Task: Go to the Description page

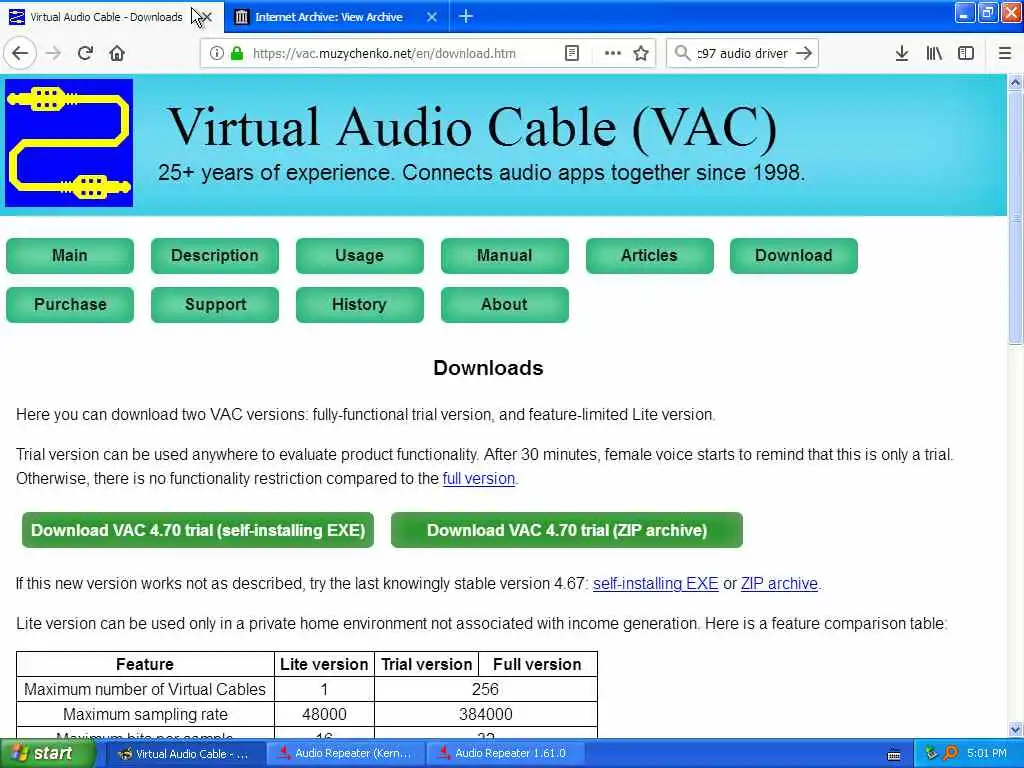Action: (215, 255)
